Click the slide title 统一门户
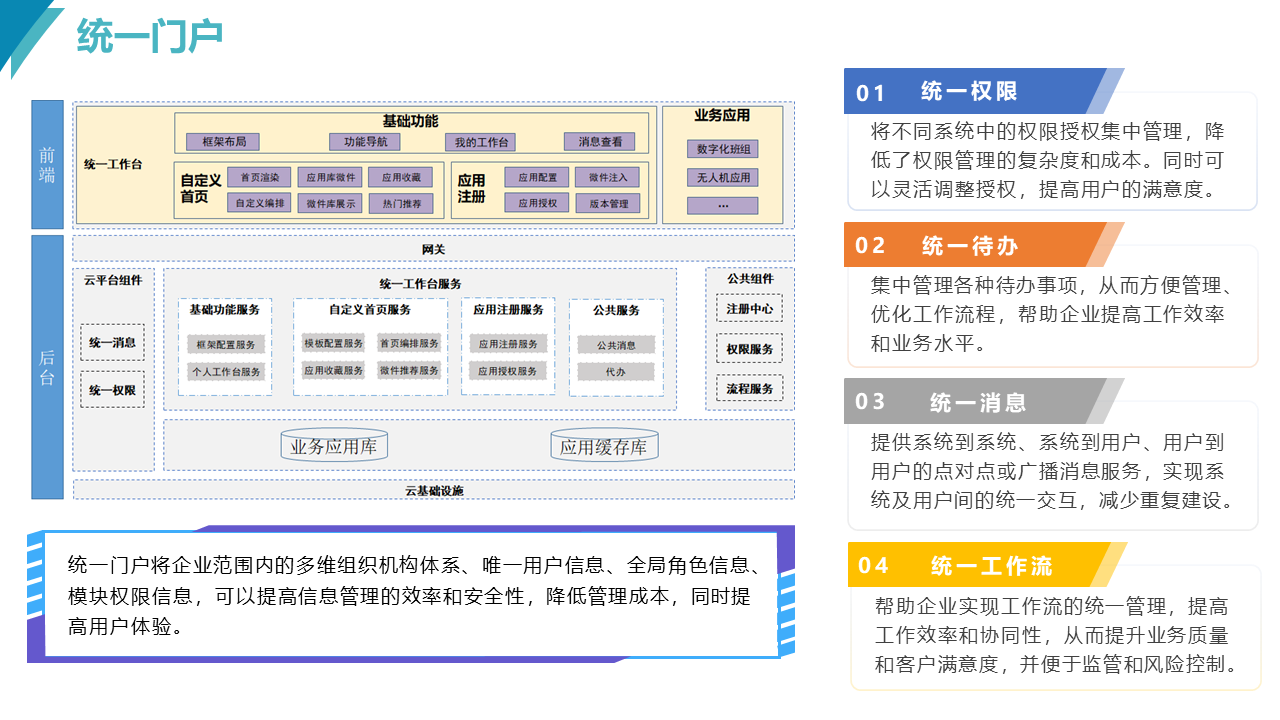This screenshot has height=720, width=1280. click(150, 37)
